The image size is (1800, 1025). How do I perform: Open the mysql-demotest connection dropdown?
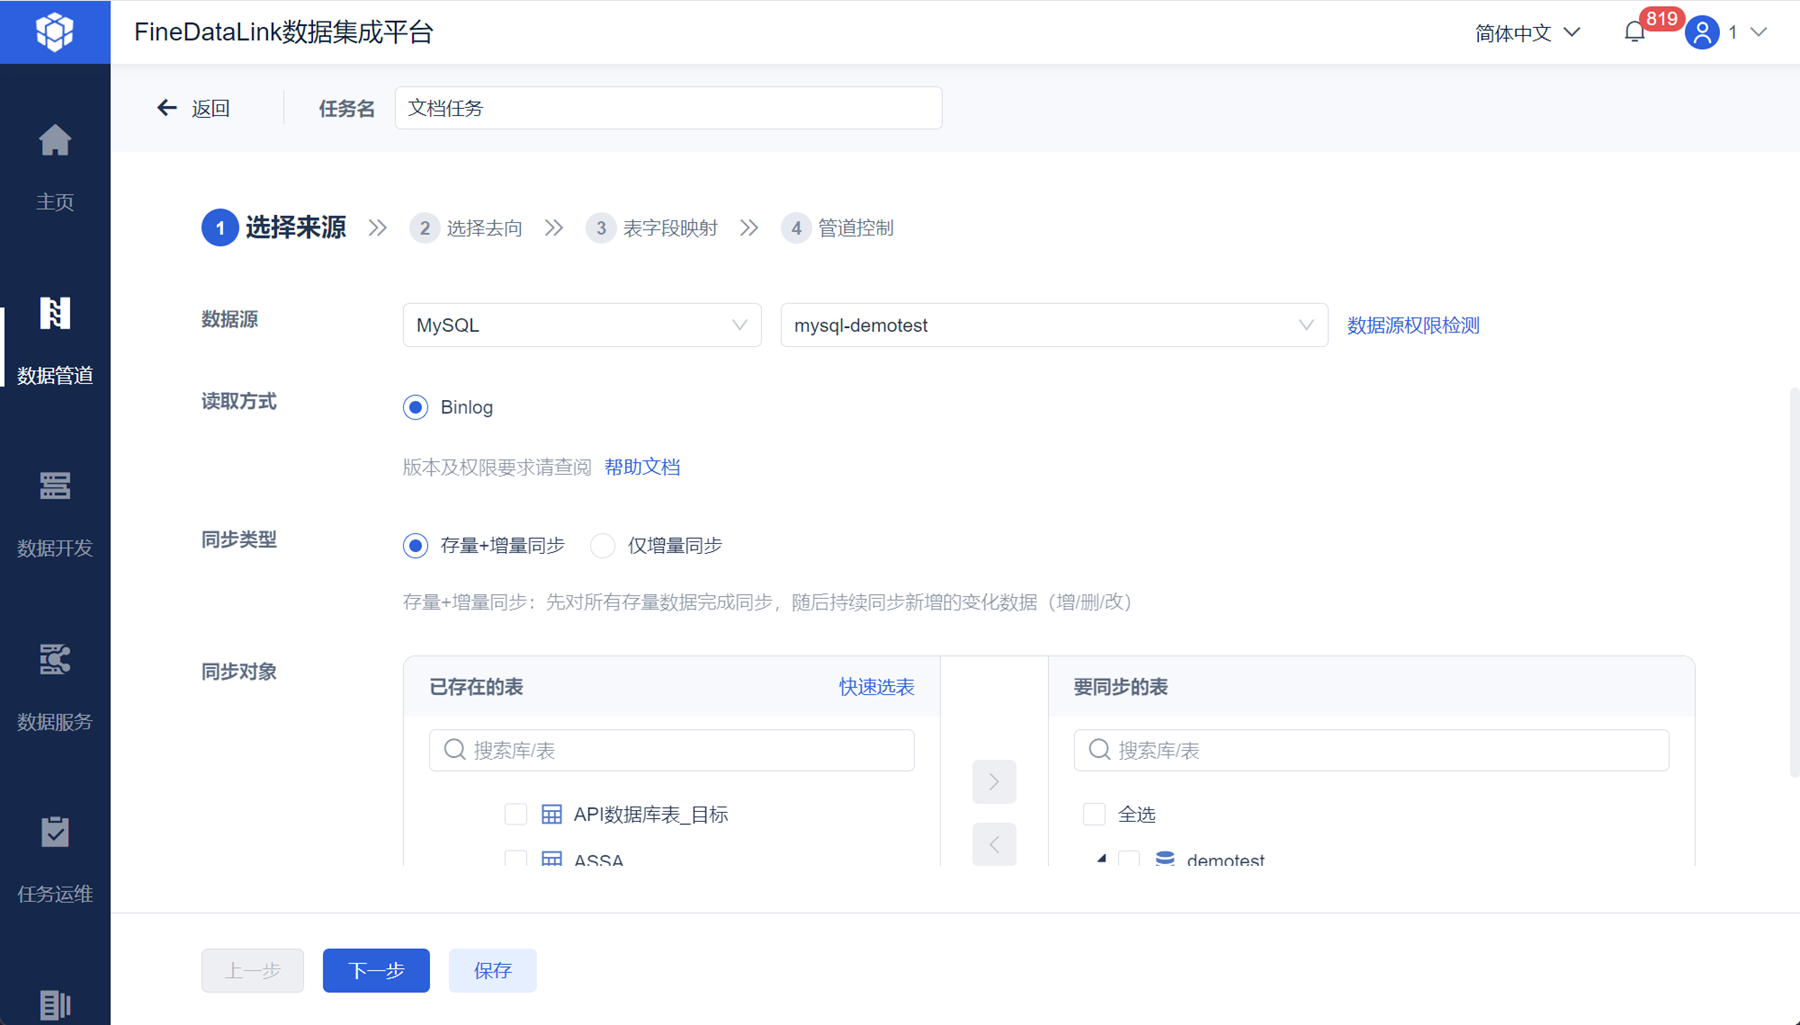[1054, 325]
